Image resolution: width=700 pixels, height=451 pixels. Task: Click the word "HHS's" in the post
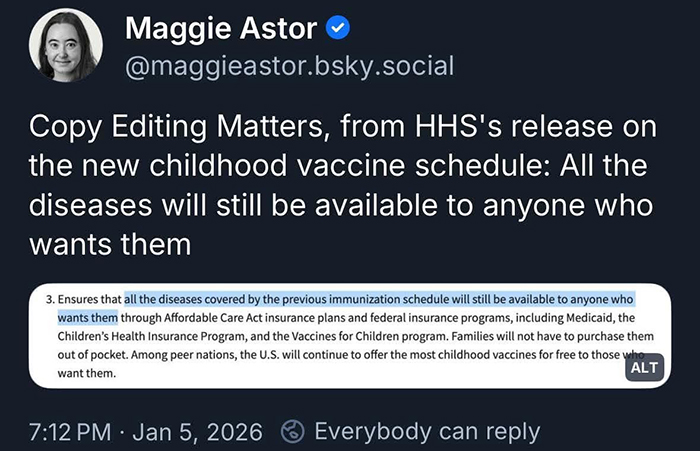[446, 129]
